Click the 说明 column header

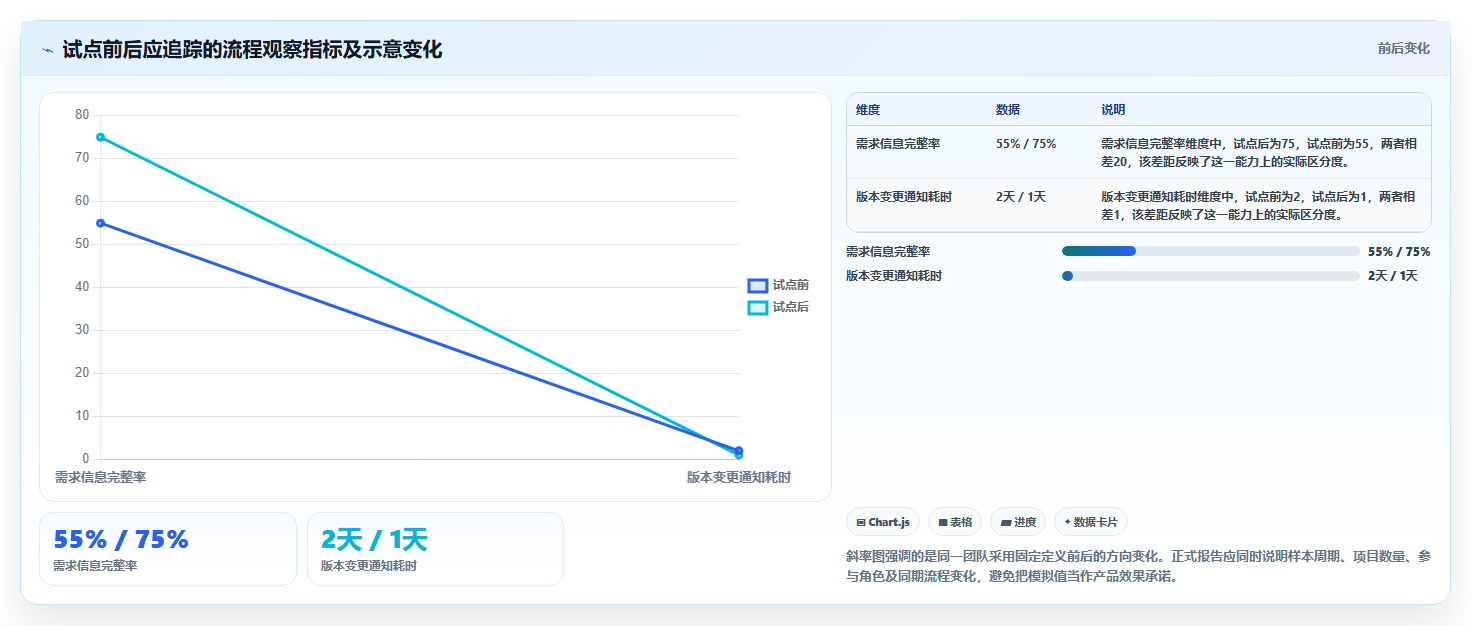pos(1113,110)
